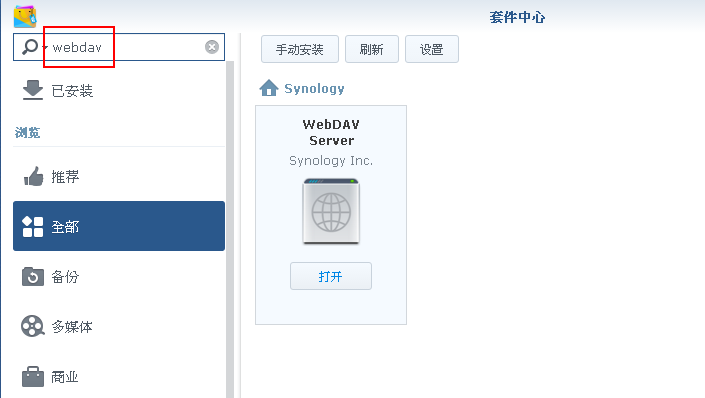Open the 设置 settings button
705x398 pixels.
[x=432, y=49]
